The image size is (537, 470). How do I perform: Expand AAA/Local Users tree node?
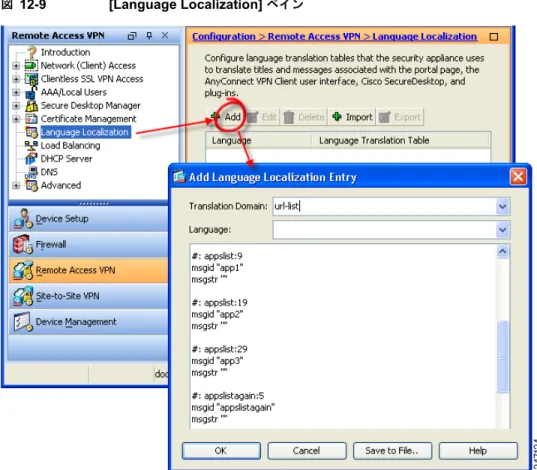pyautogui.click(x=16, y=92)
